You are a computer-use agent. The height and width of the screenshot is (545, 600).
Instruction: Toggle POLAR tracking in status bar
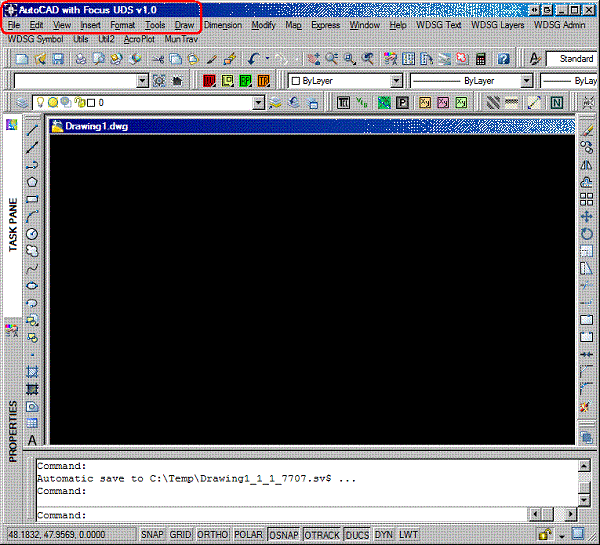coord(248,534)
